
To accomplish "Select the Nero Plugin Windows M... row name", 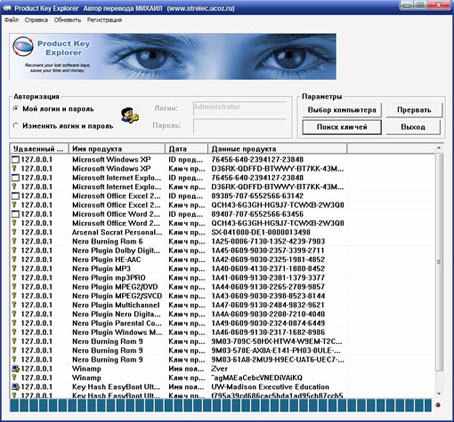I will [117, 332].
